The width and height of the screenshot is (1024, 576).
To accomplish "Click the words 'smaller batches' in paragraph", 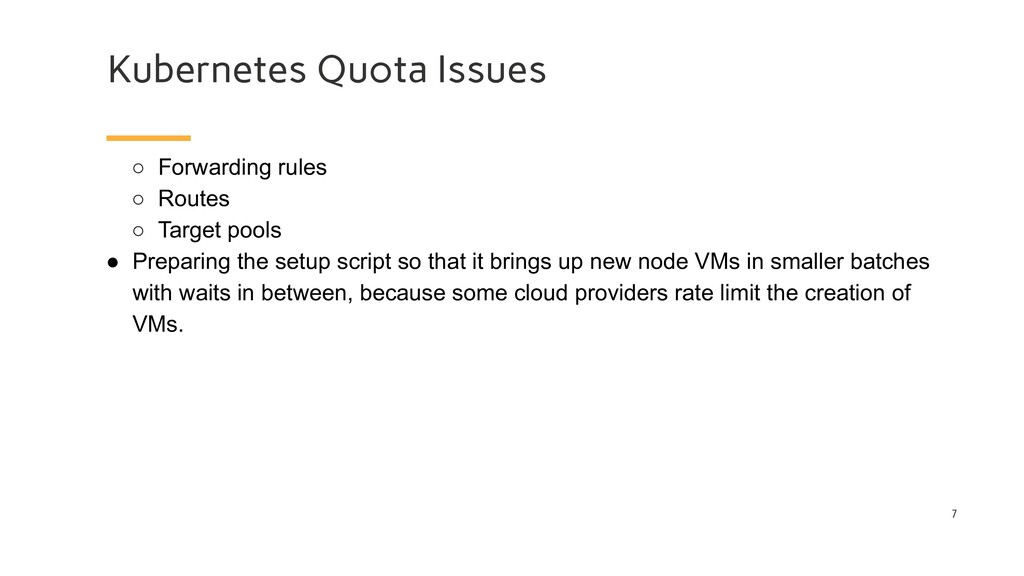I will click(850, 261).
